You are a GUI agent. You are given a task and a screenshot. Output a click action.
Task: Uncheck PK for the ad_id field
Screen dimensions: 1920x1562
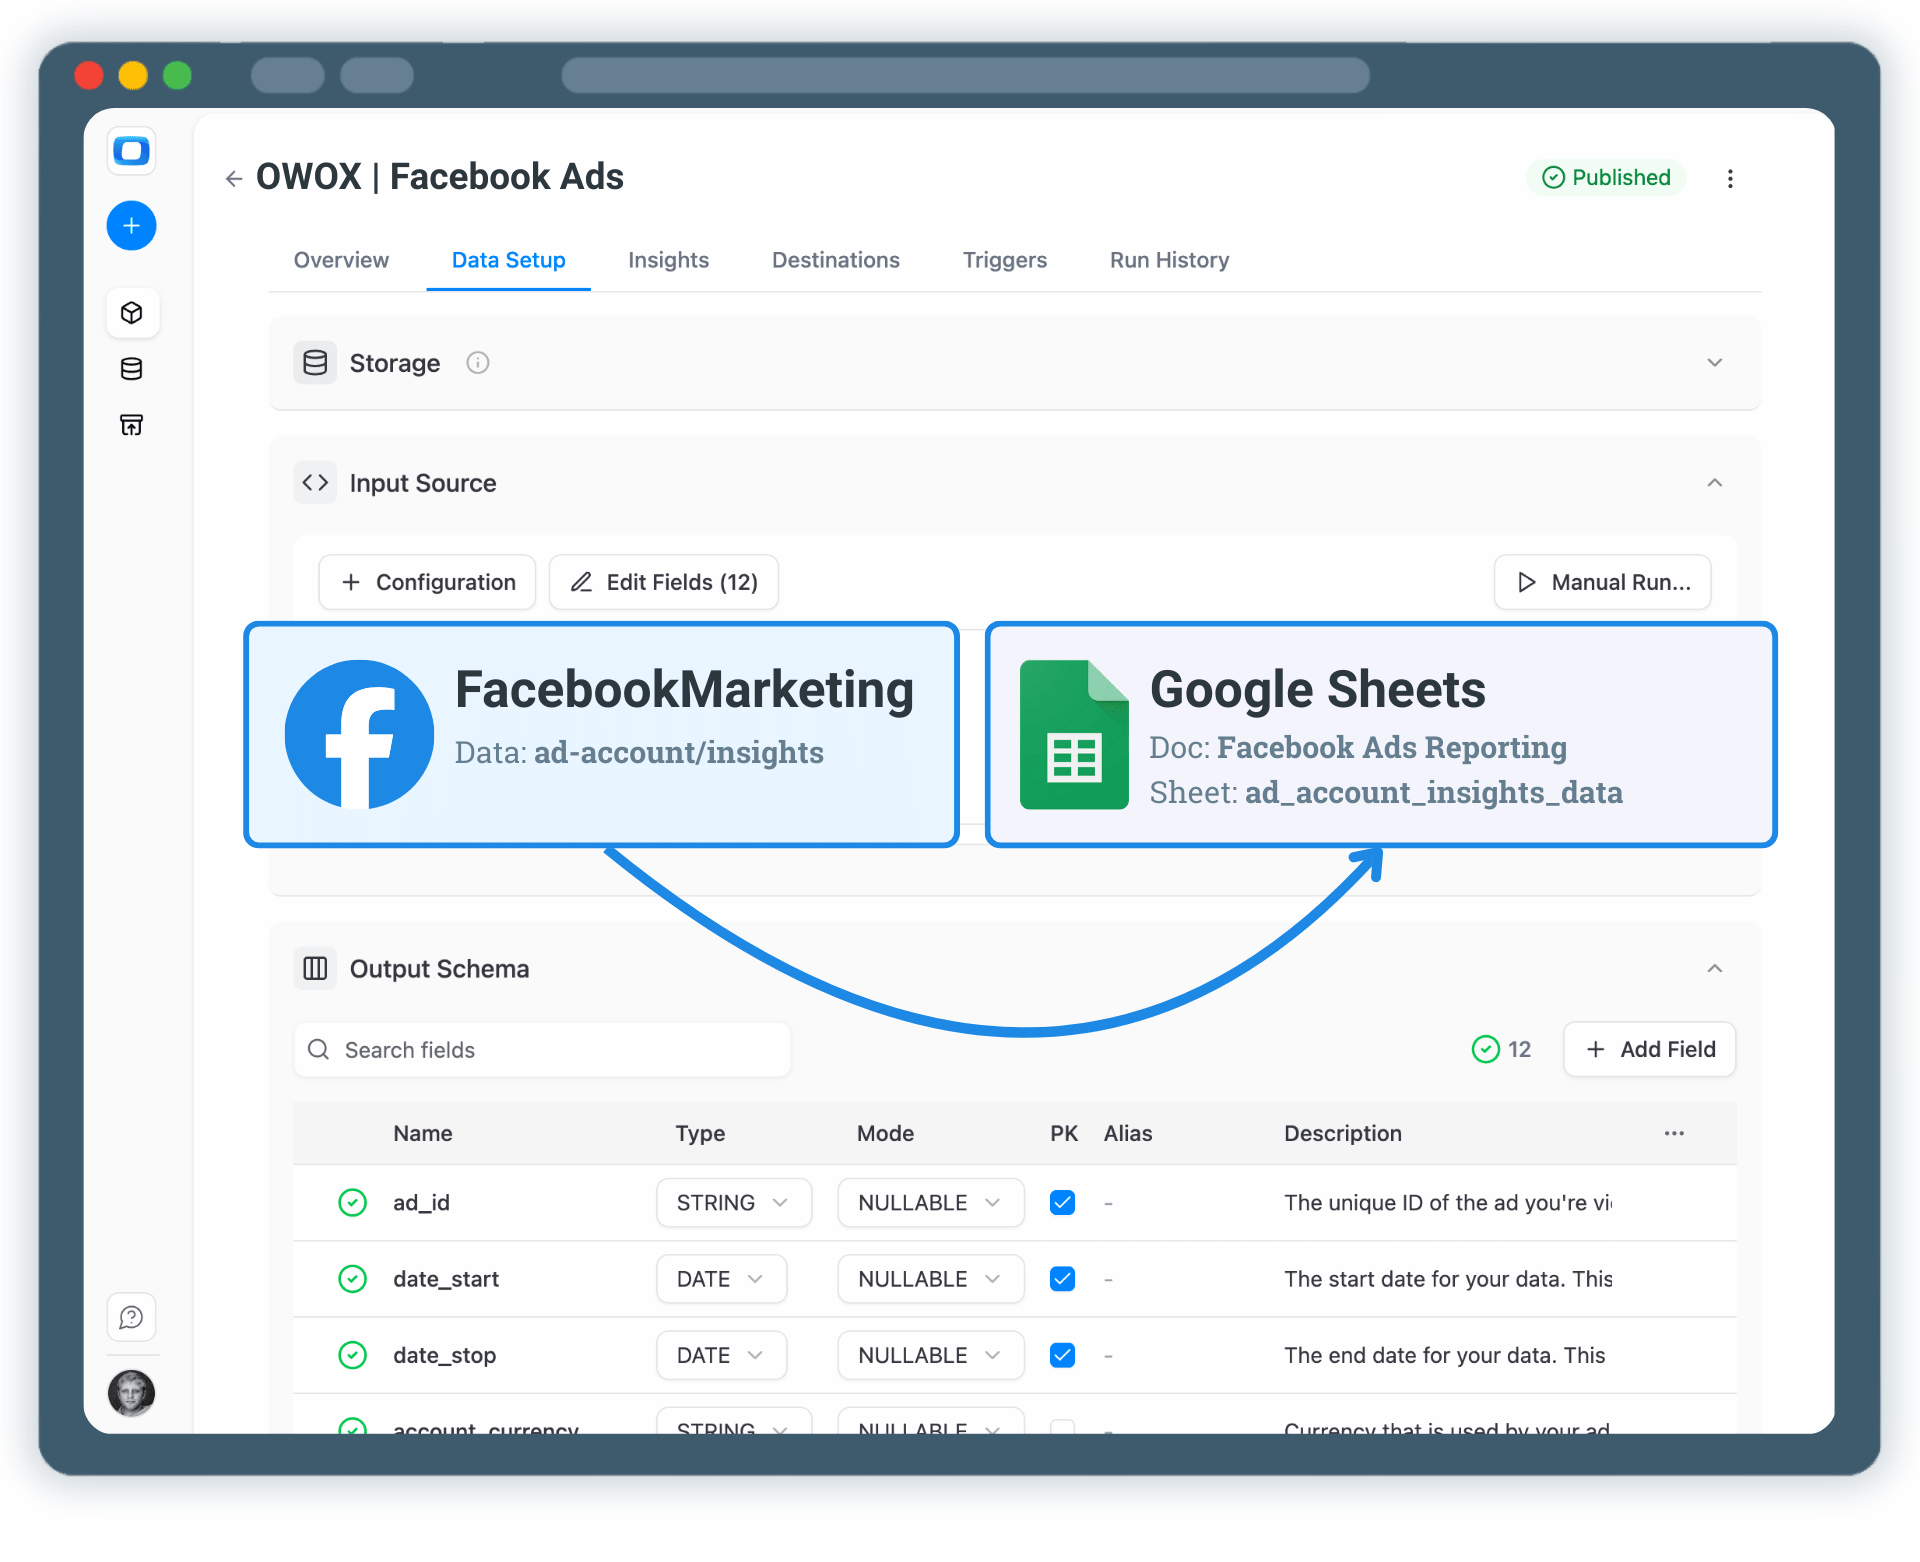click(x=1063, y=1203)
